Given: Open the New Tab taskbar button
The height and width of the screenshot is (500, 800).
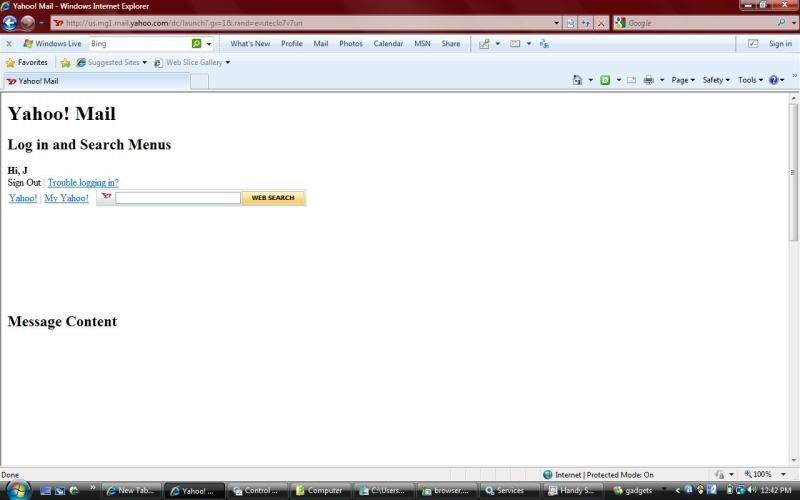Looking at the screenshot, I should [x=132, y=491].
